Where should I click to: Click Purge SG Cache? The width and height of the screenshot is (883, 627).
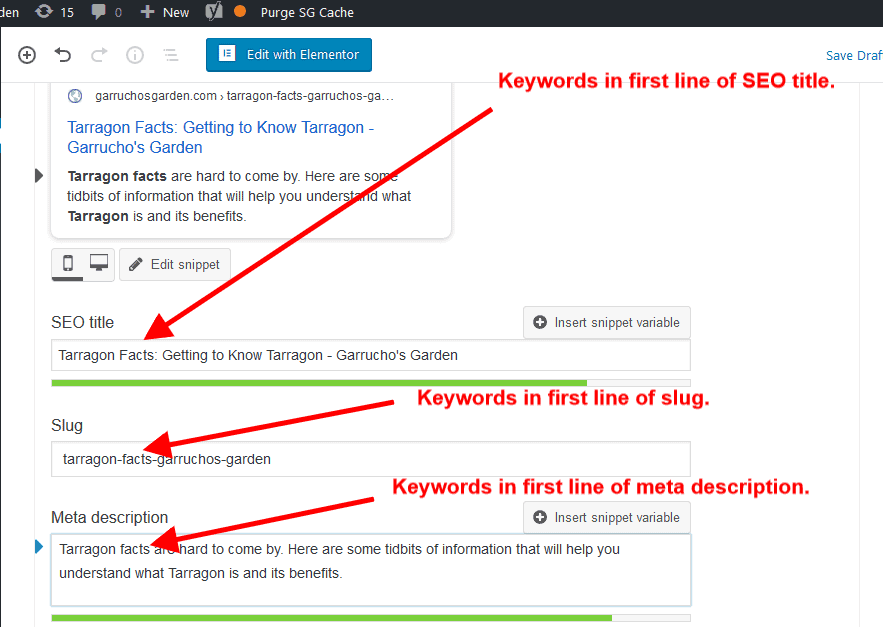(307, 12)
